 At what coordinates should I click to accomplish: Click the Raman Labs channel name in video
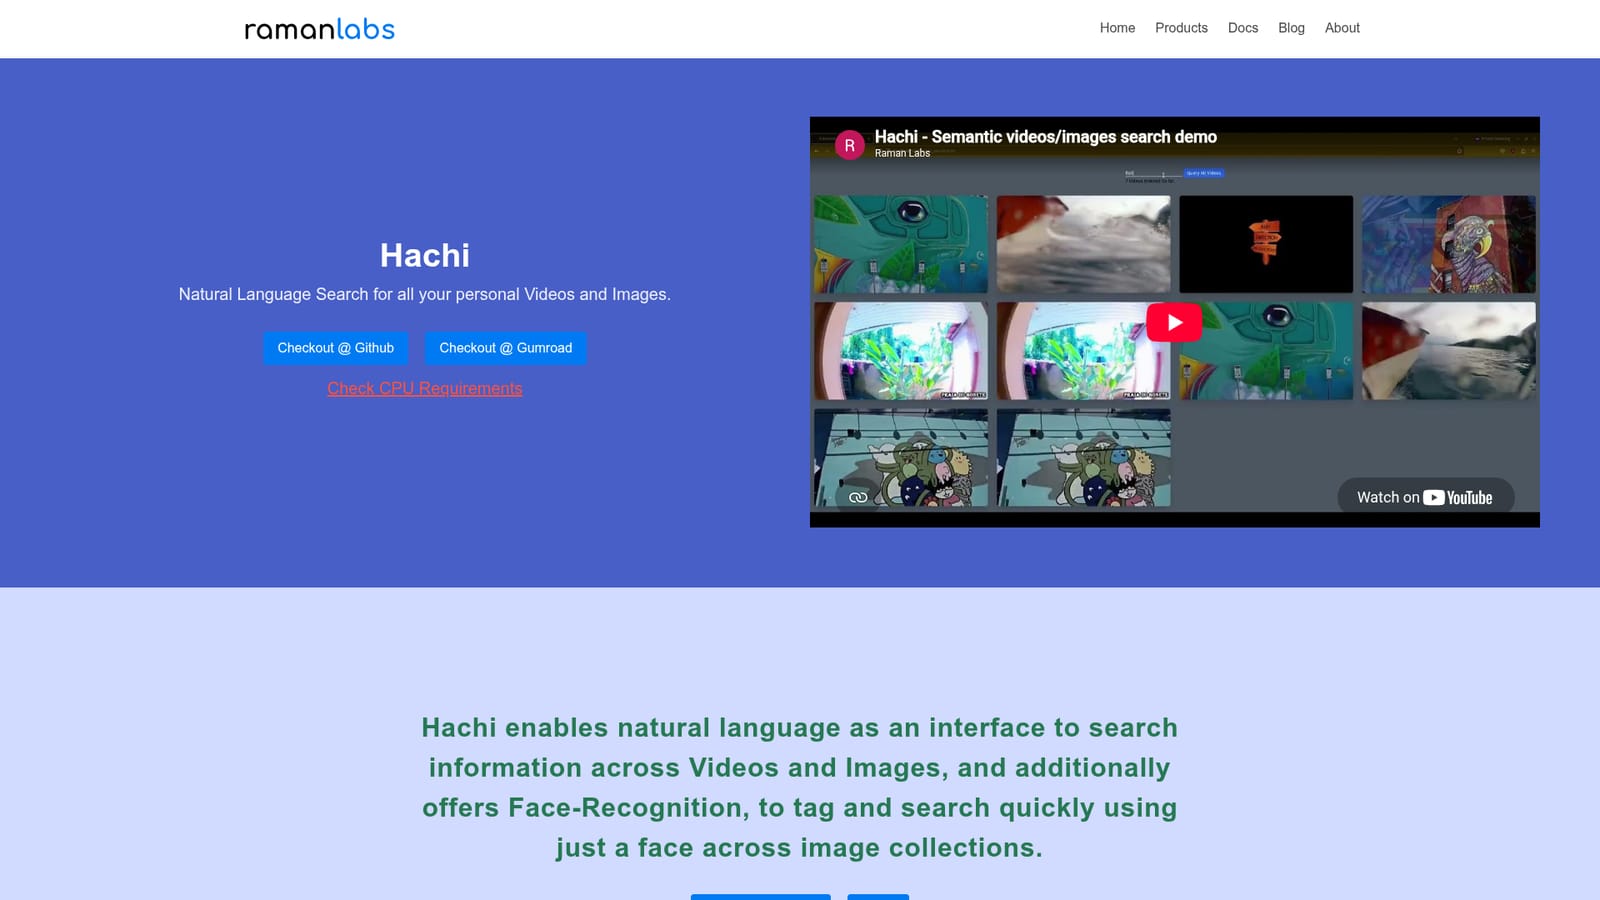tap(902, 153)
